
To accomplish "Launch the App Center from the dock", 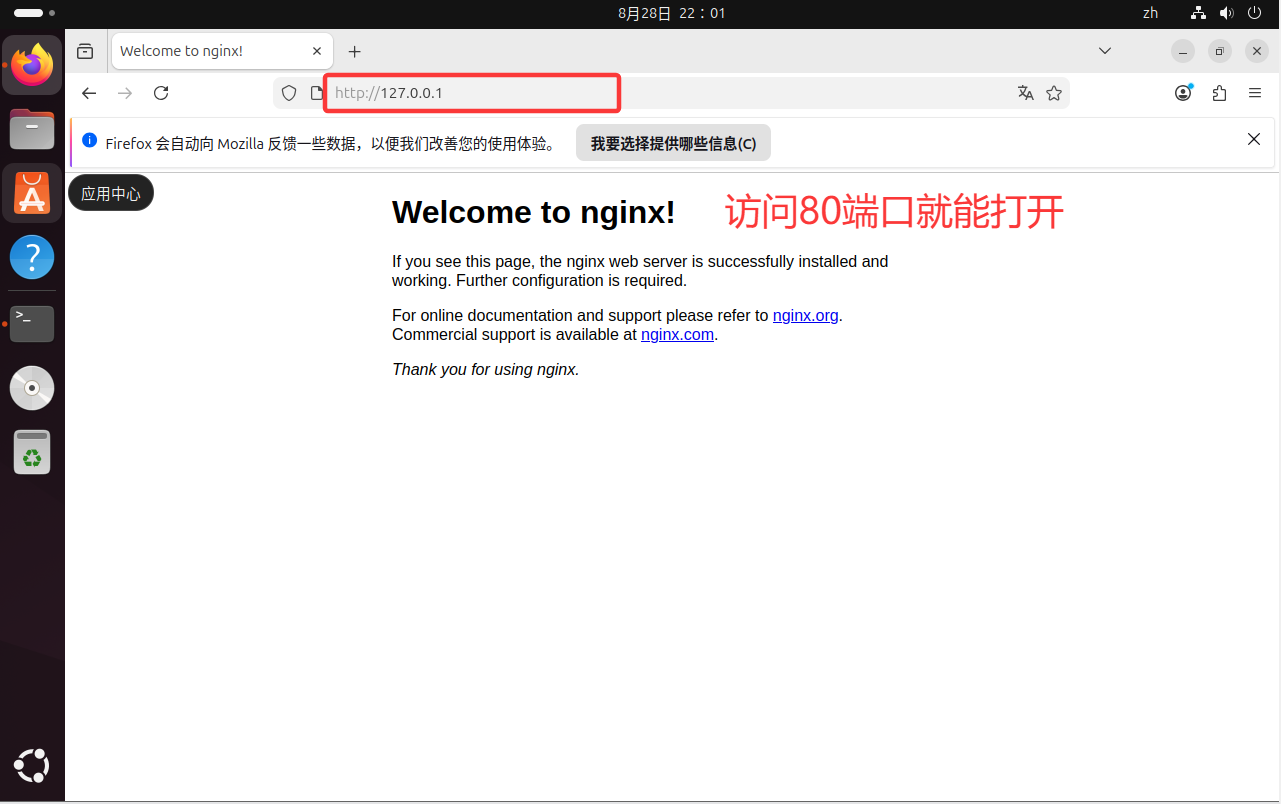I will coord(32,193).
